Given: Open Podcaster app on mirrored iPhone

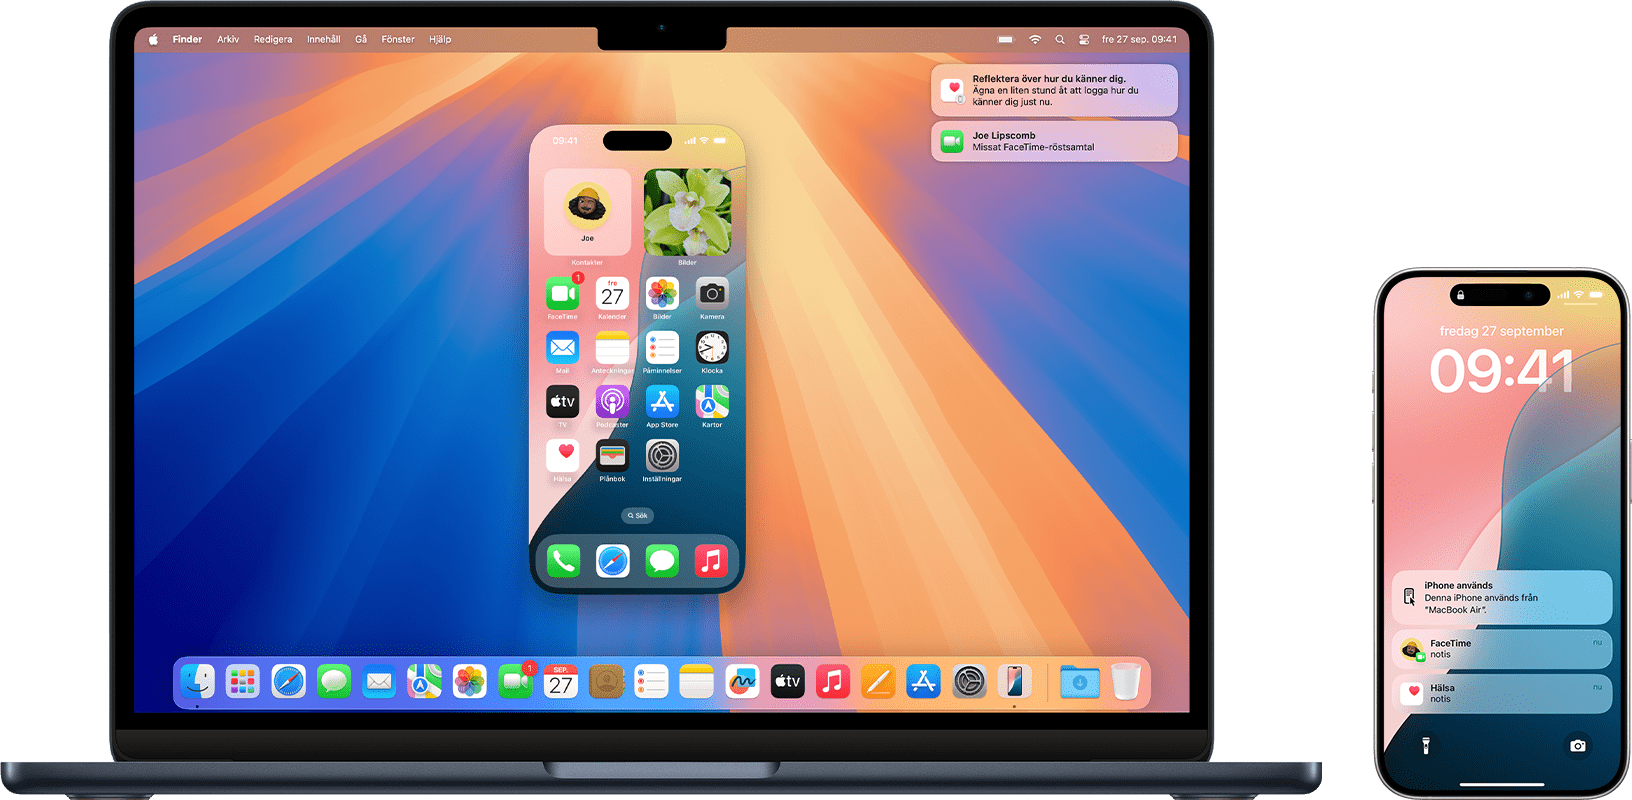Looking at the screenshot, I should coord(612,402).
